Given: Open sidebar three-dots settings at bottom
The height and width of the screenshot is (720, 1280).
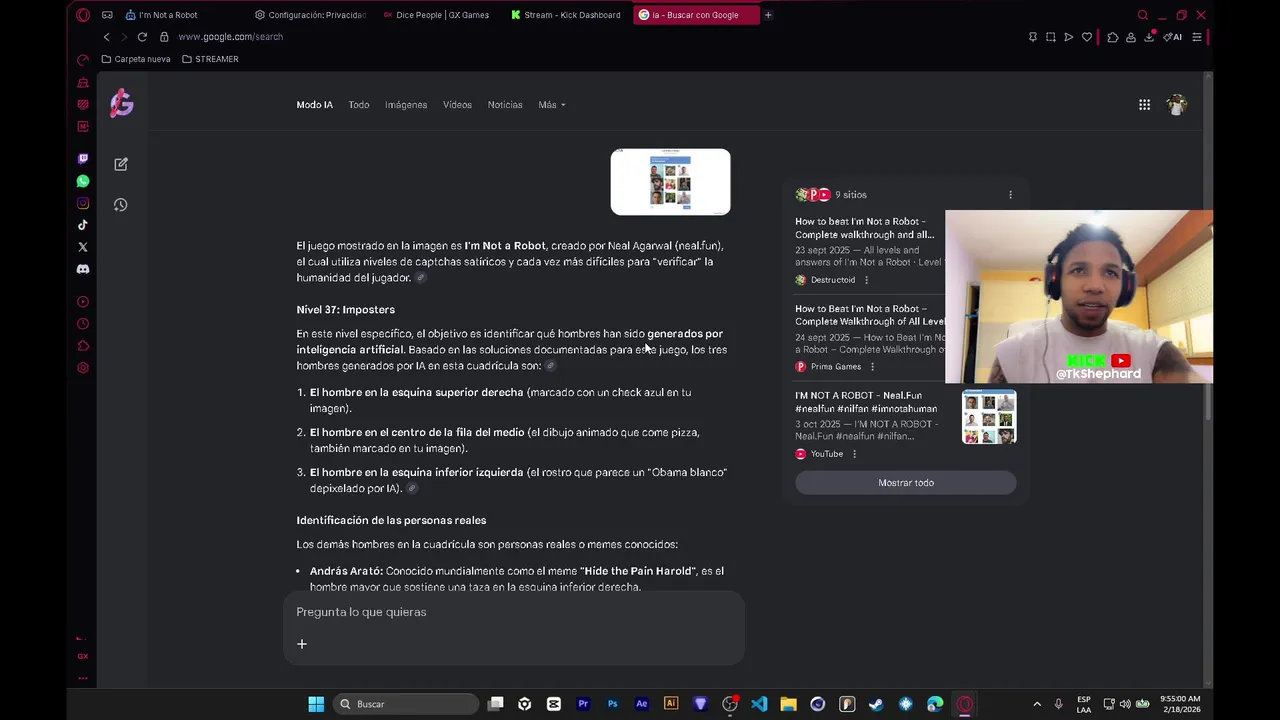Looking at the screenshot, I should click(83, 678).
